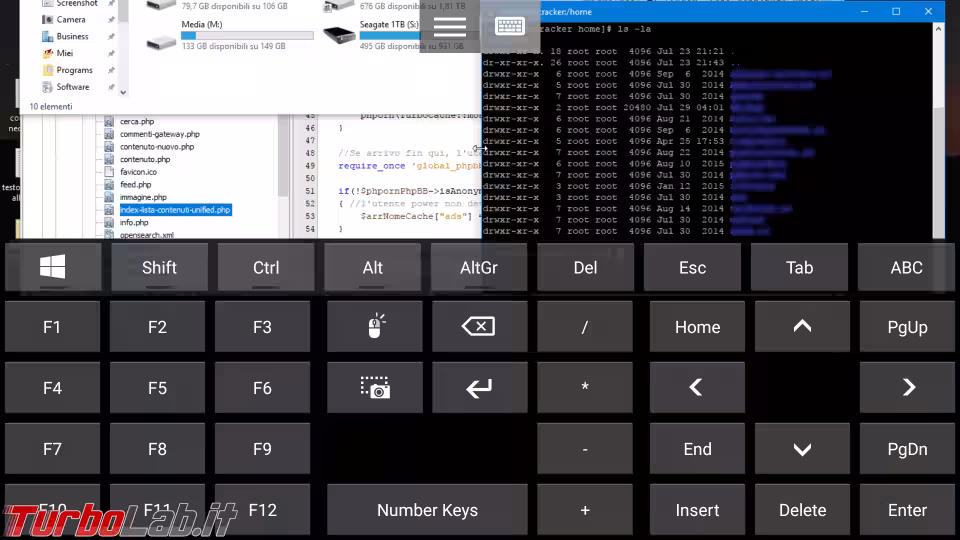960x540 pixels.
Task: Toggle the Ctrl modifier key
Action: 266,267
